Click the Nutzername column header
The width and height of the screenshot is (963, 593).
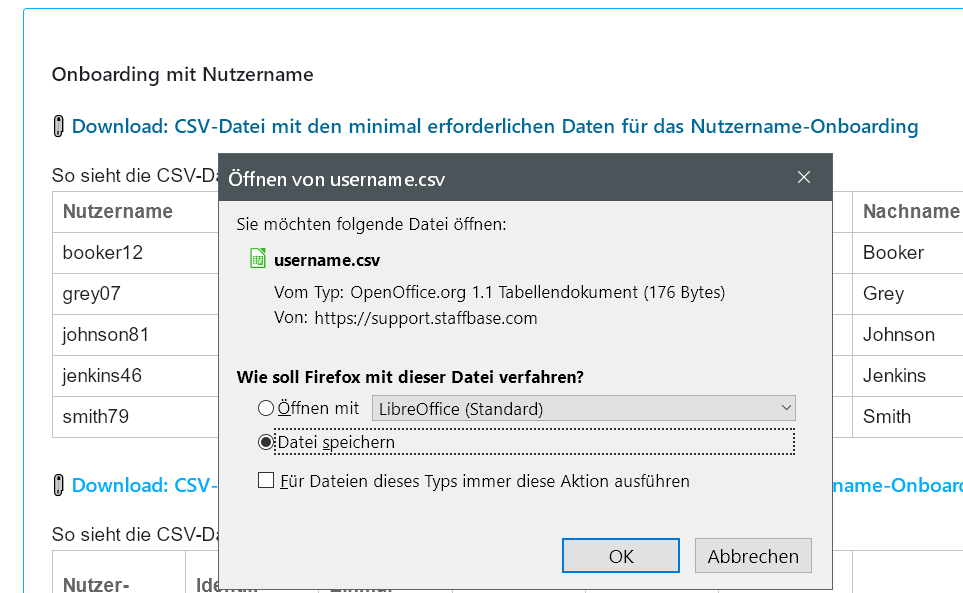click(118, 211)
